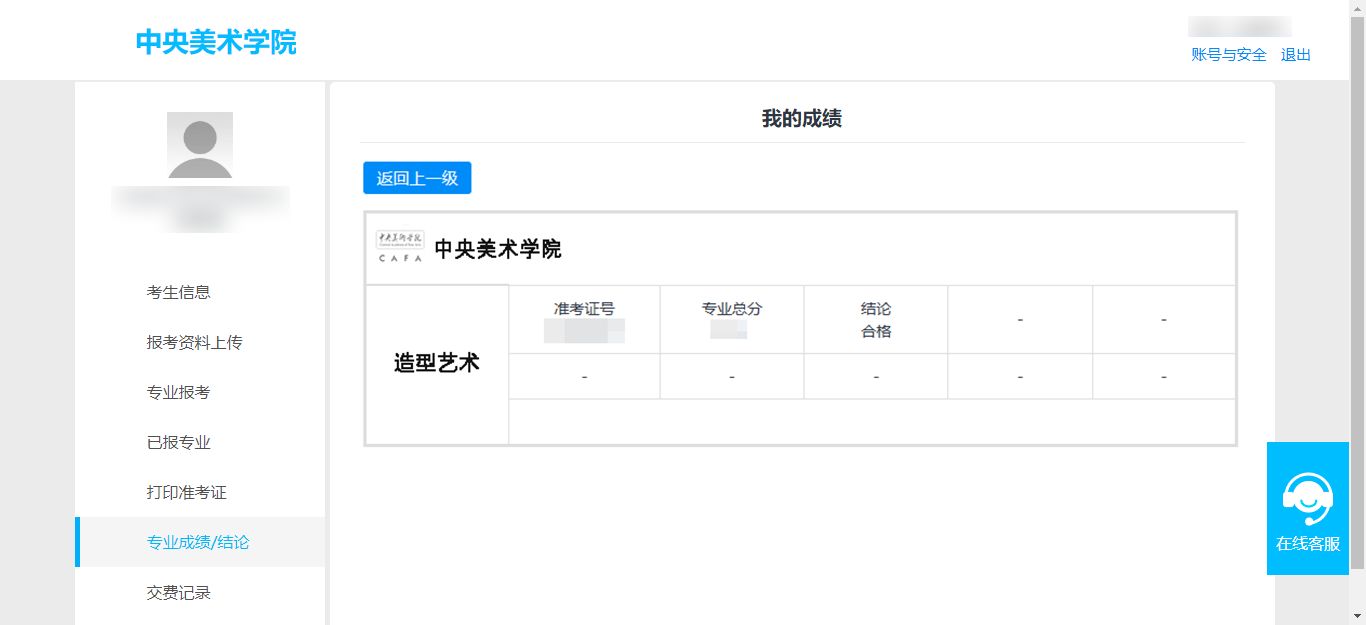The width and height of the screenshot is (1366, 625).
Task: Go to 报考资料上传 in sidebar
Action: (195, 342)
